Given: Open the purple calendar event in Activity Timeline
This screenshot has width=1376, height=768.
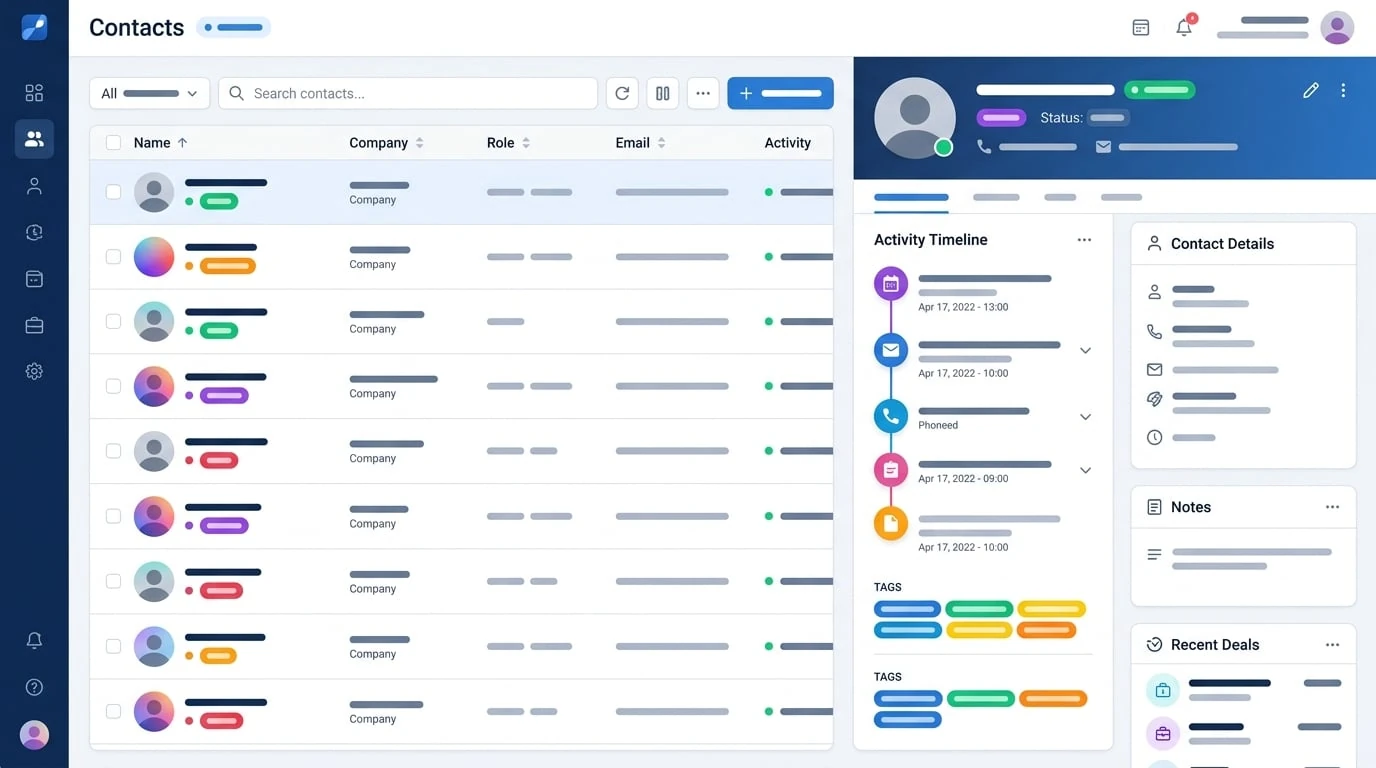Looking at the screenshot, I should (x=891, y=284).
